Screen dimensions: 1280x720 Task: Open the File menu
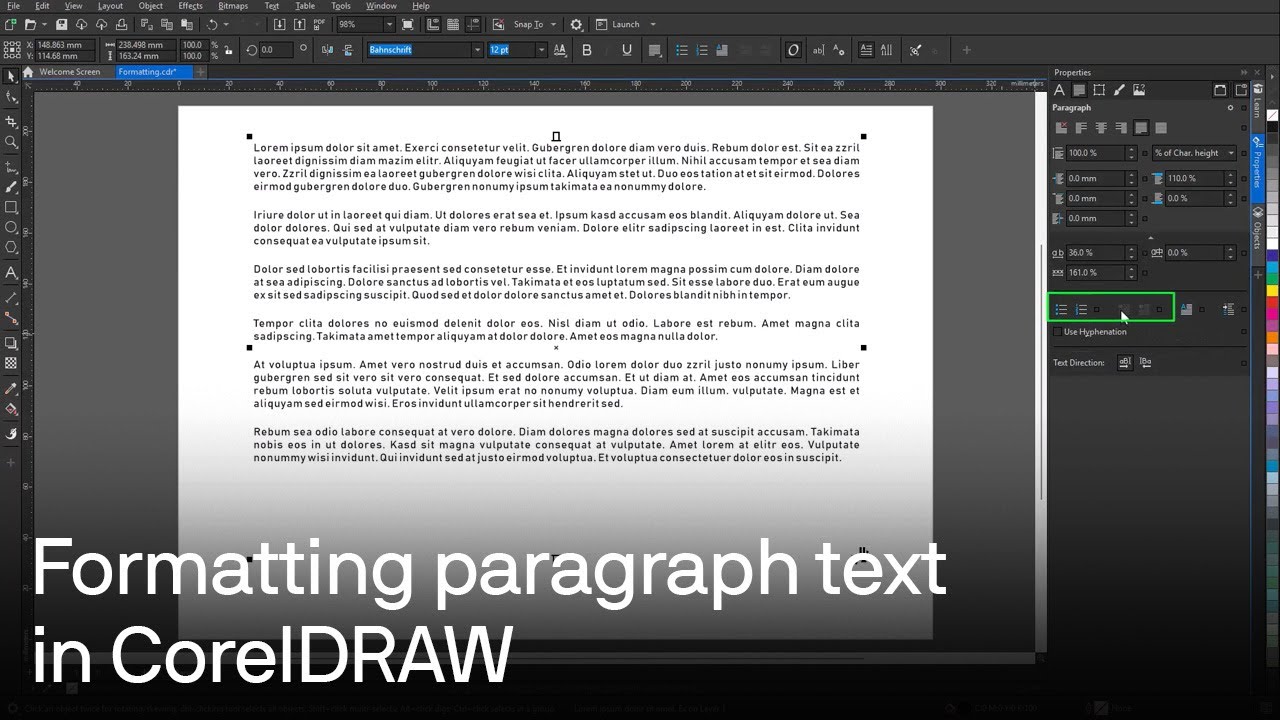pos(13,6)
